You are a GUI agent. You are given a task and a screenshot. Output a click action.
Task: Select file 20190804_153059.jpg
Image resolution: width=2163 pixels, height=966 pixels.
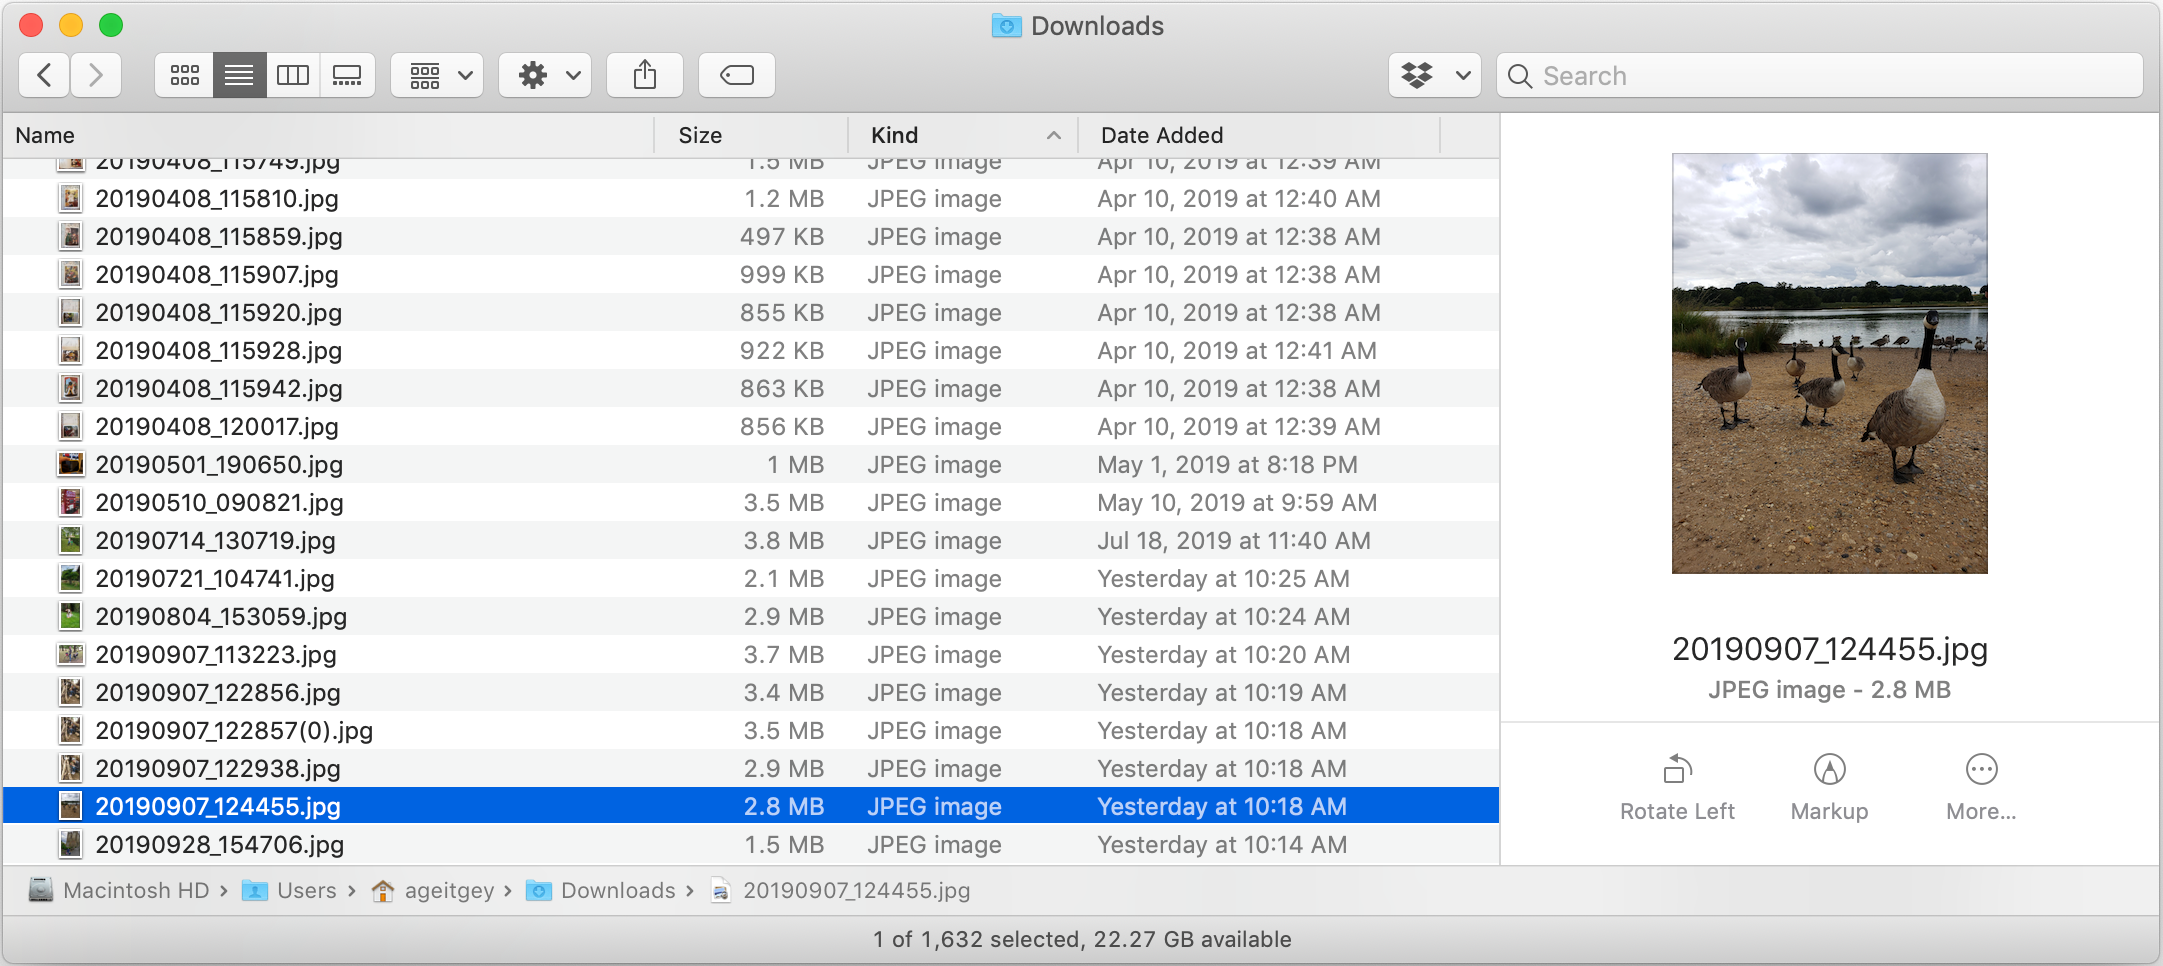[x=750, y=617]
